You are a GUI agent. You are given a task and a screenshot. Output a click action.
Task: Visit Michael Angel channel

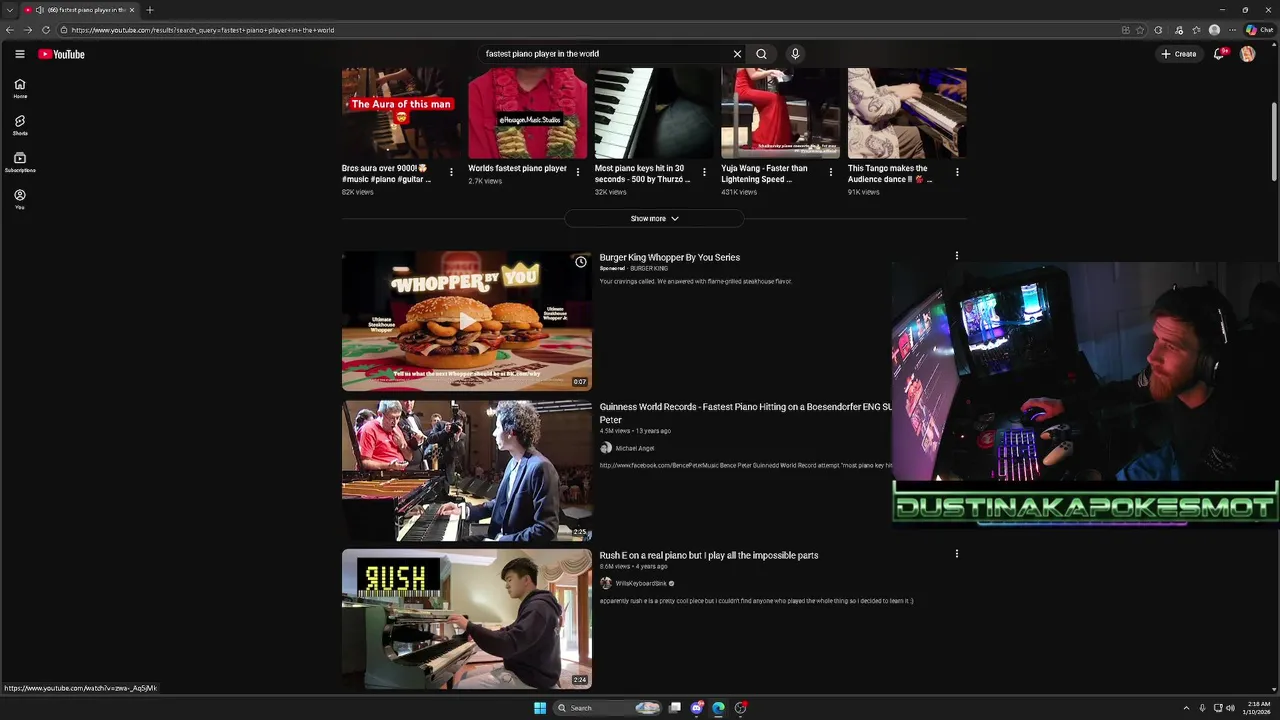[x=634, y=448]
